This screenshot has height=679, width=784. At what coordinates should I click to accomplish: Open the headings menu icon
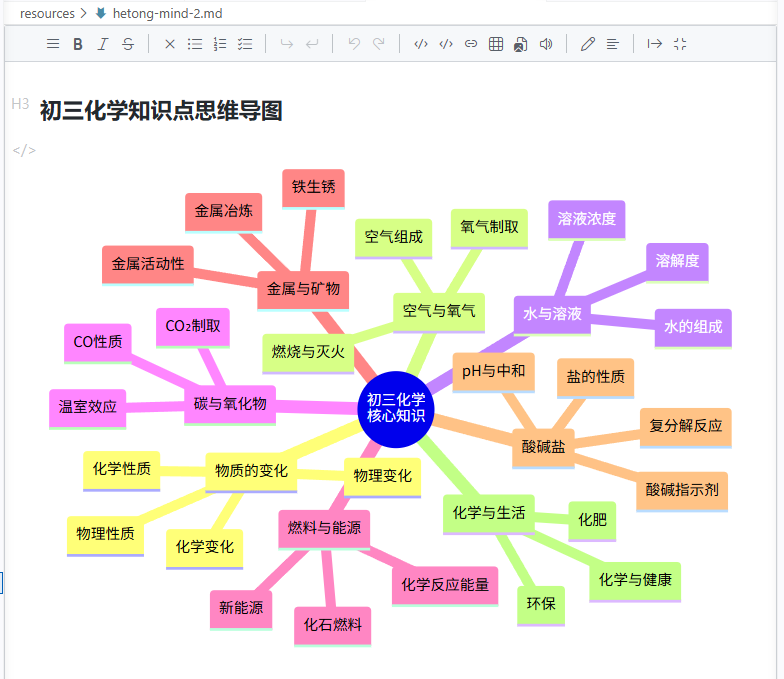click(52, 44)
